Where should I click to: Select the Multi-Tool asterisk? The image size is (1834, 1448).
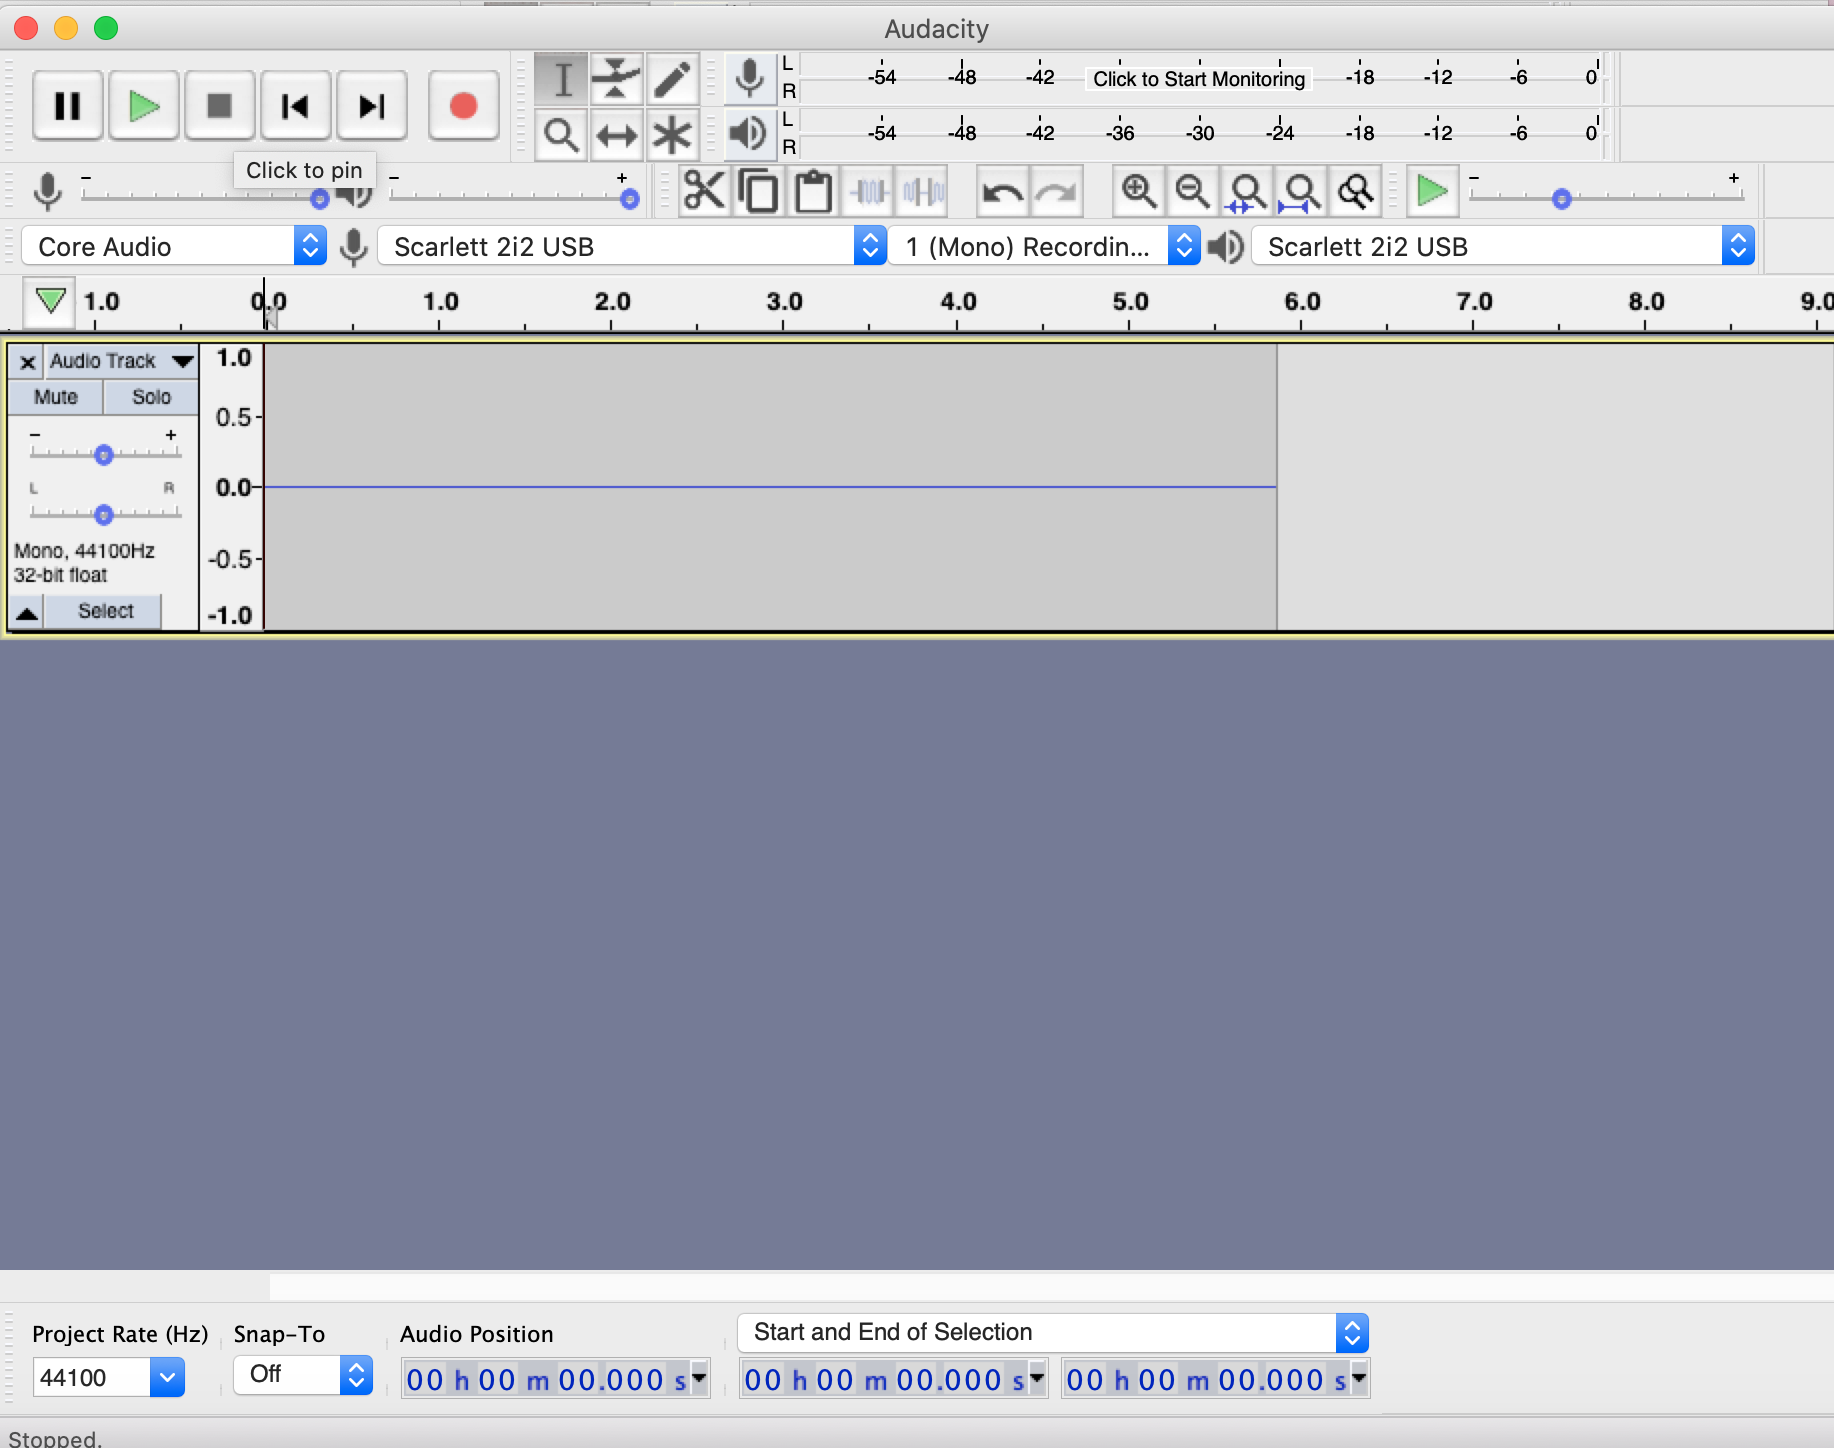(x=672, y=134)
